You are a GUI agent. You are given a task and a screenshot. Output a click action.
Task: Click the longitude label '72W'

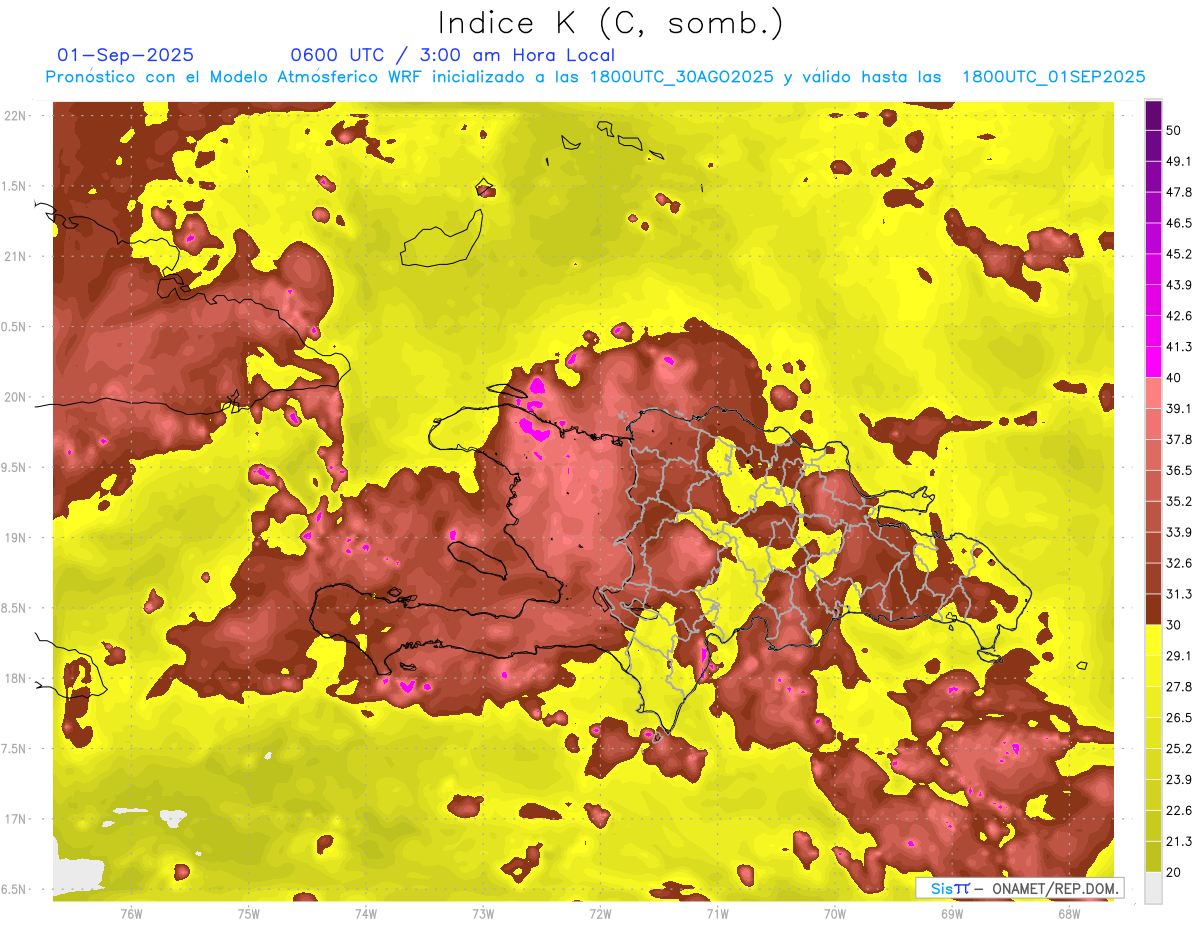coord(600,913)
